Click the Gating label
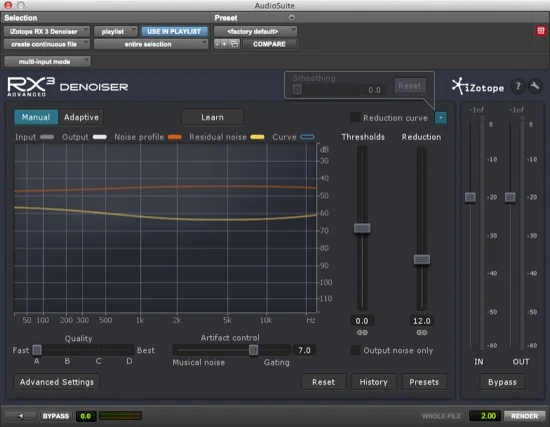Screen dimensions: 550x427 pyautogui.click(x=277, y=362)
